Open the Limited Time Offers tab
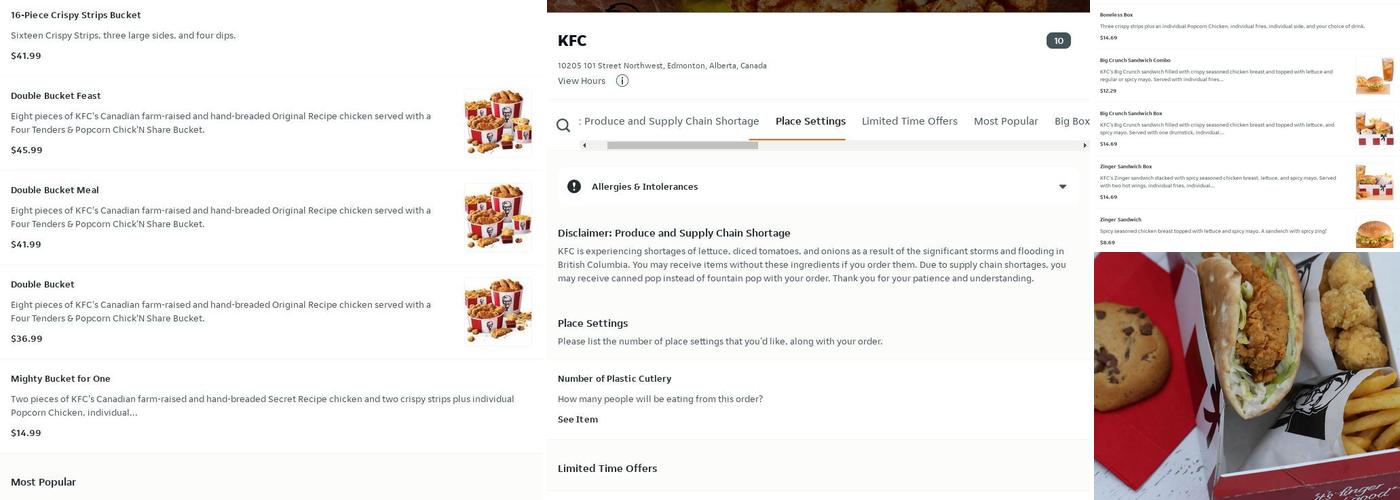 coord(909,122)
